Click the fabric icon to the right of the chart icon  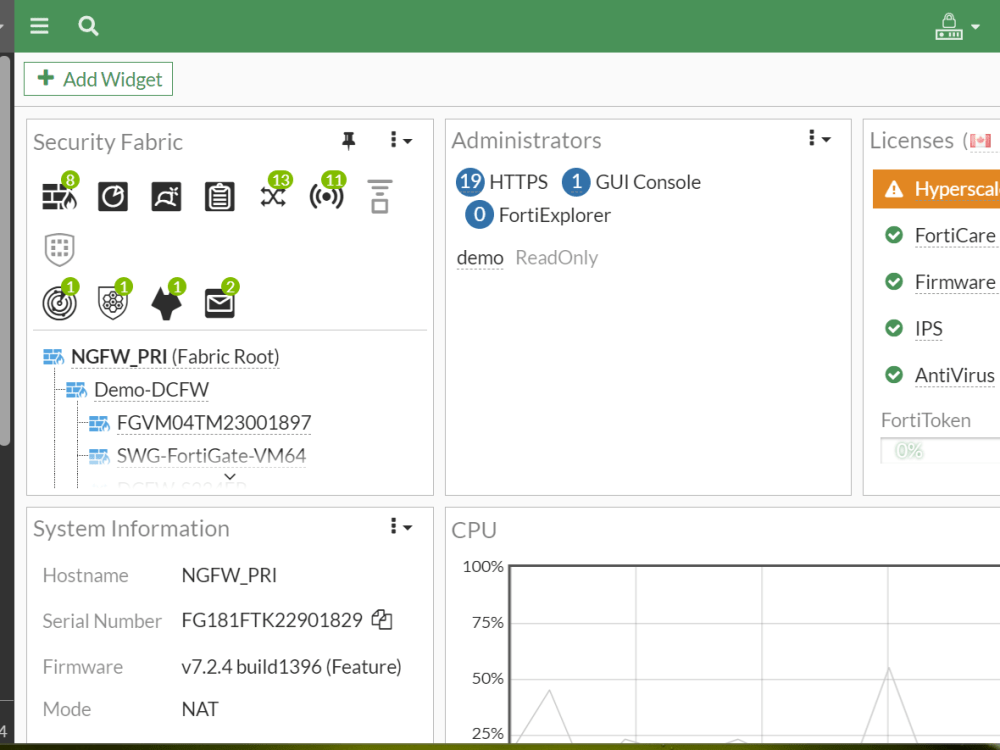pos(166,196)
